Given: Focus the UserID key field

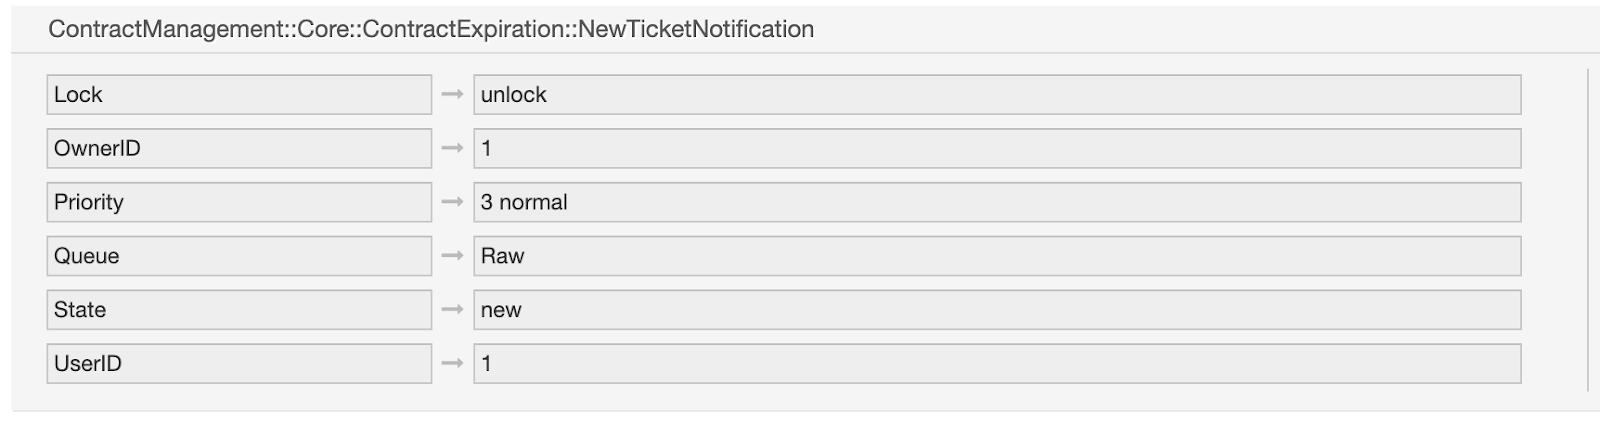Looking at the screenshot, I should (x=239, y=364).
